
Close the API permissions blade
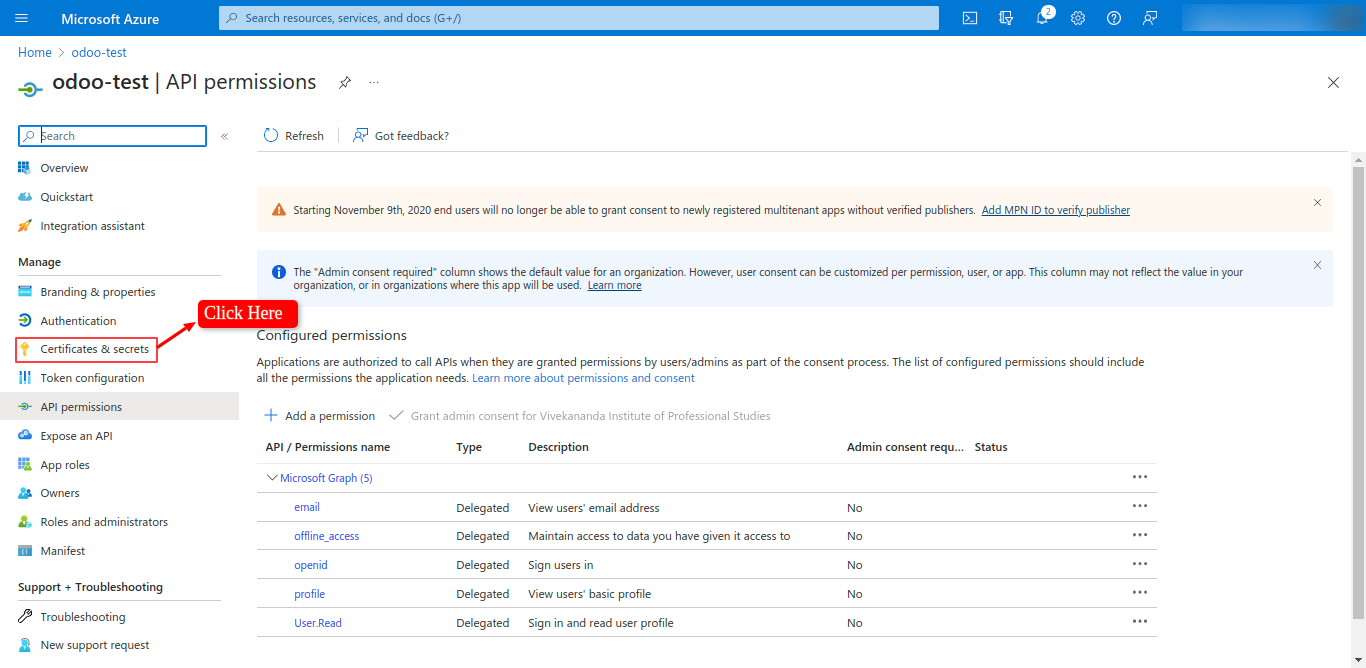tap(1333, 83)
